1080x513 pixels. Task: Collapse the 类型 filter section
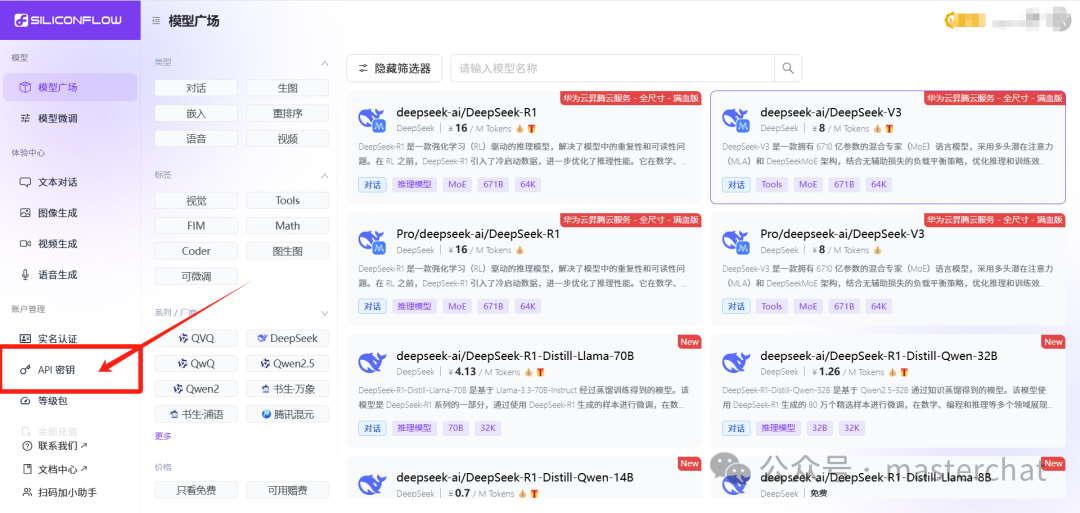(325, 63)
